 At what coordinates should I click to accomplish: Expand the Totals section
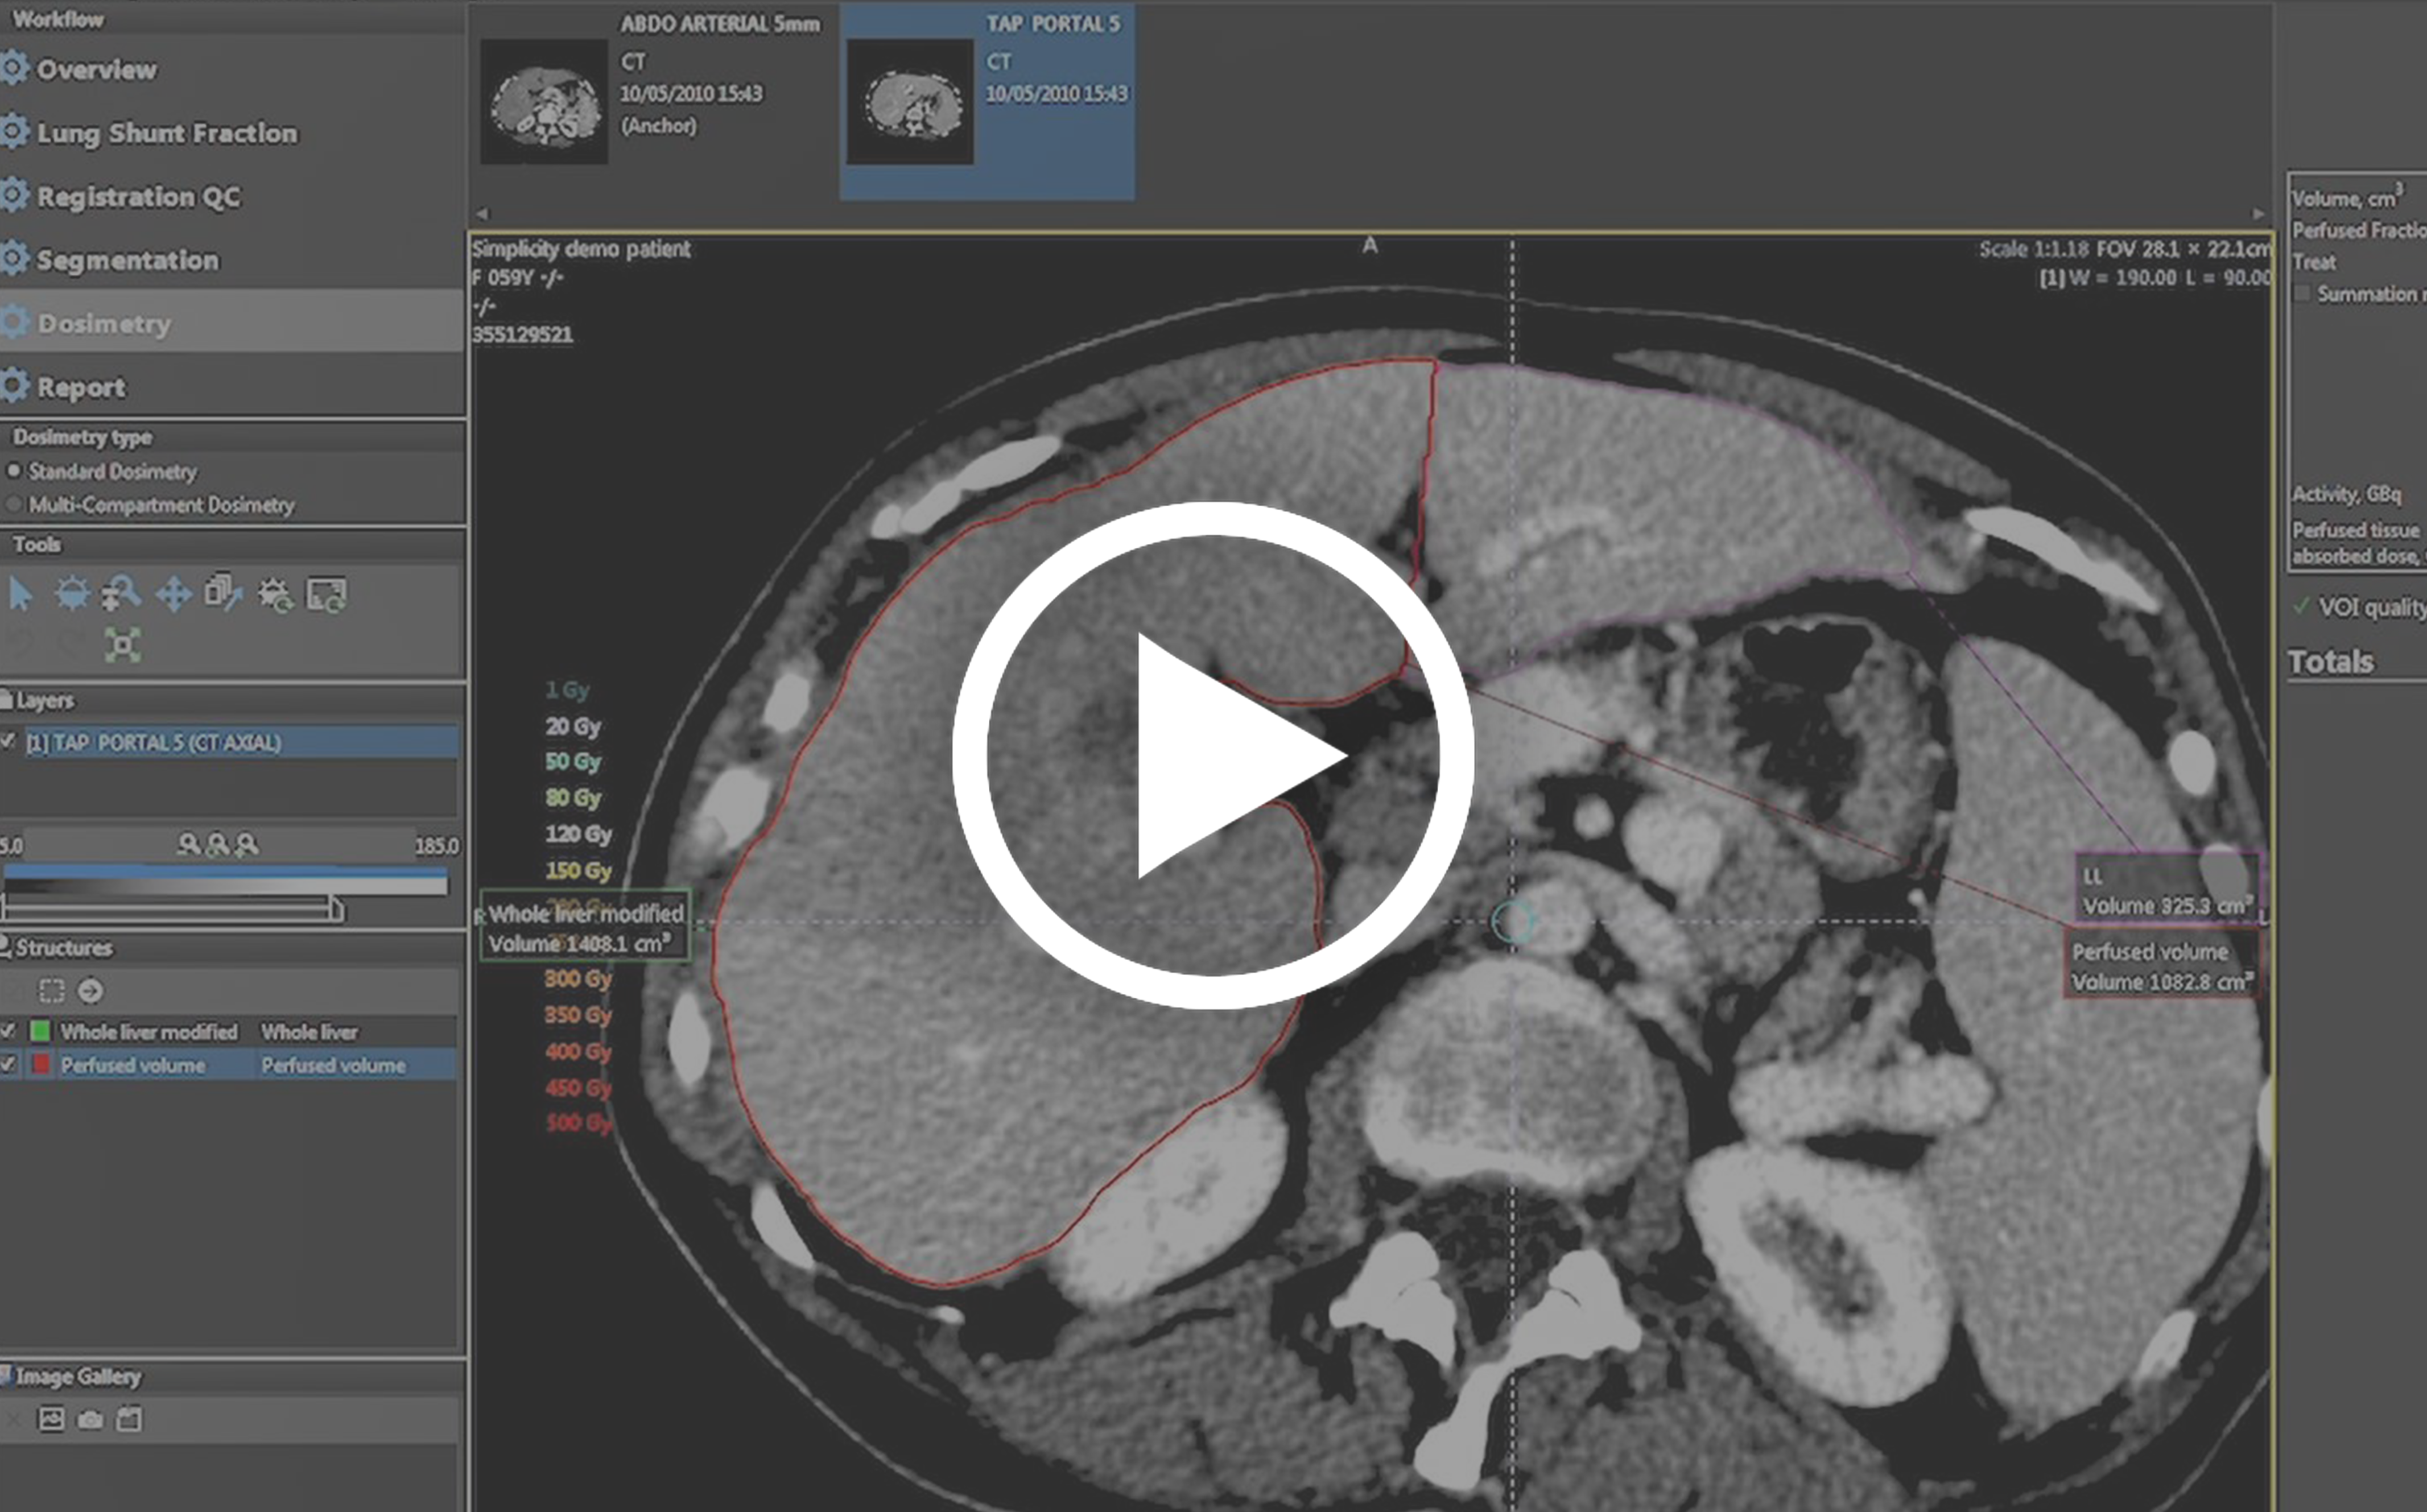[2331, 662]
